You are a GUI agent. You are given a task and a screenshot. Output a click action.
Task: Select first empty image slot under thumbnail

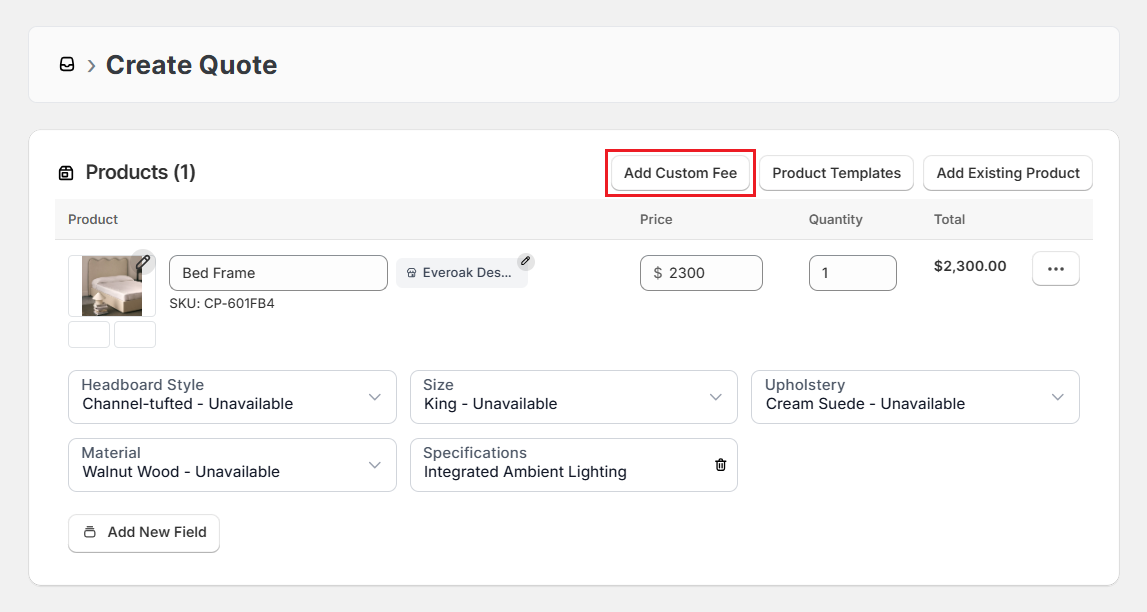pos(89,335)
